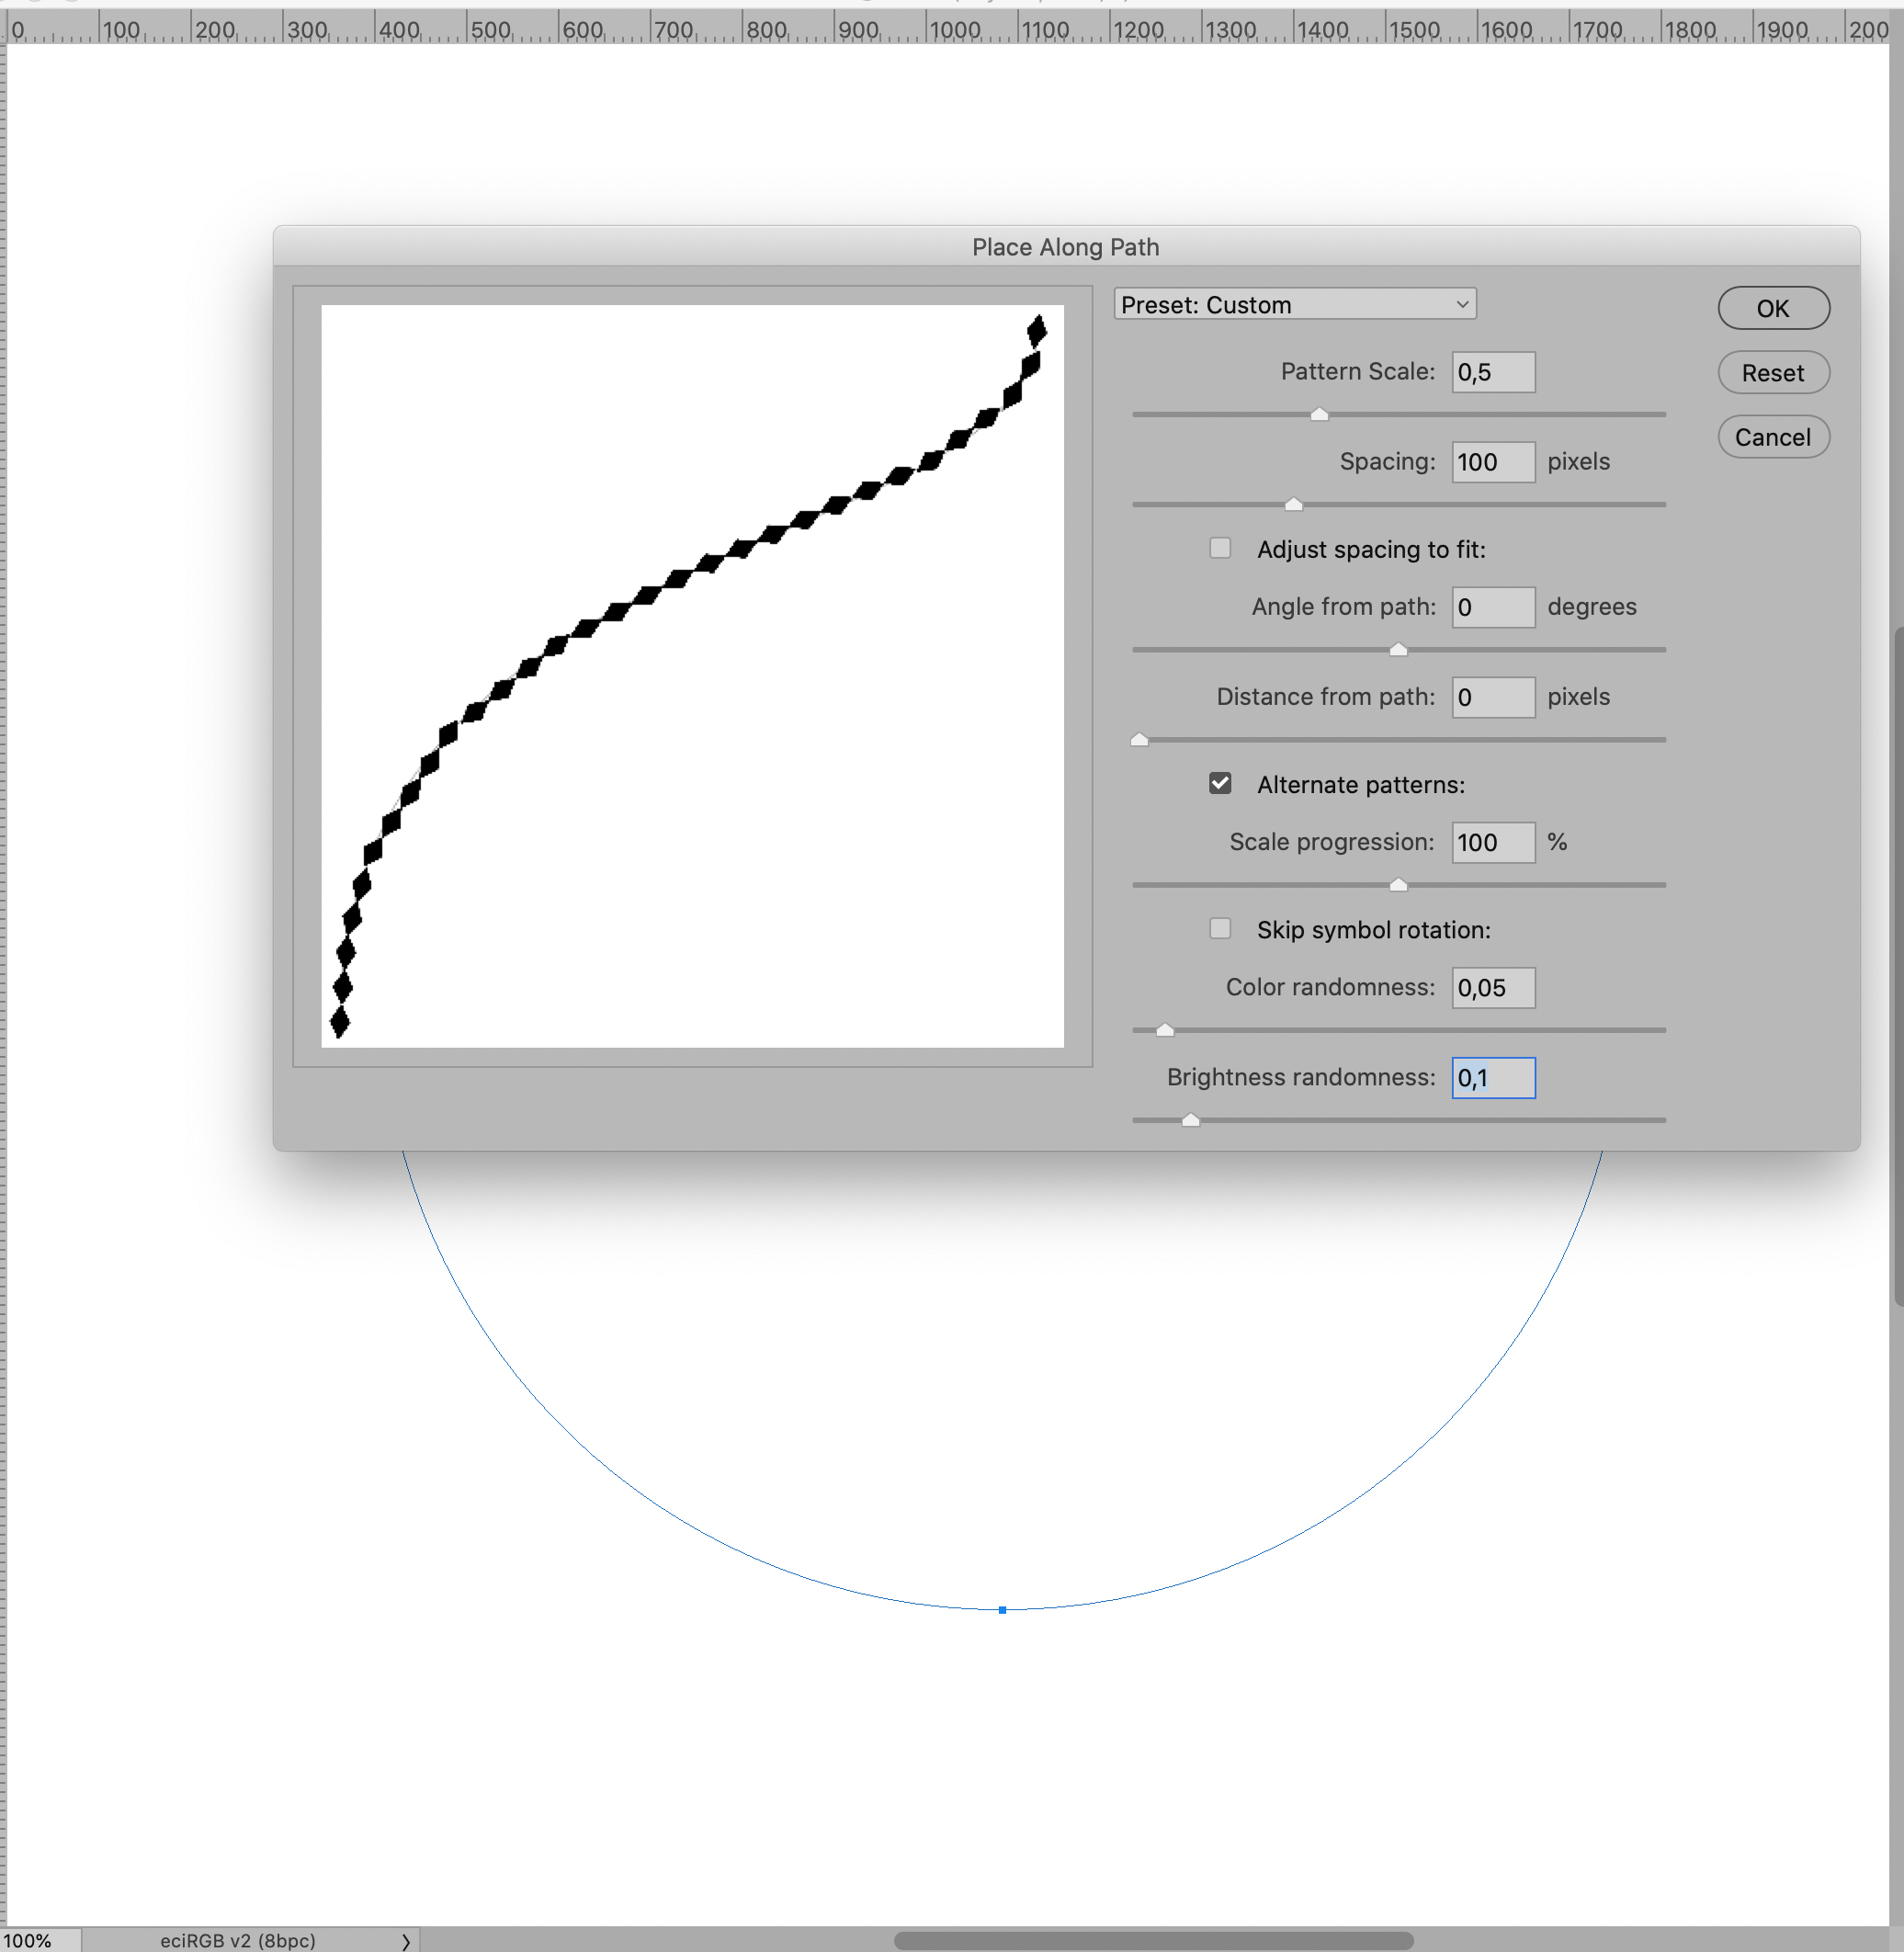Image resolution: width=1904 pixels, height=1952 pixels.
Task: Confirm settings with OK
Action: [1773, 308]
